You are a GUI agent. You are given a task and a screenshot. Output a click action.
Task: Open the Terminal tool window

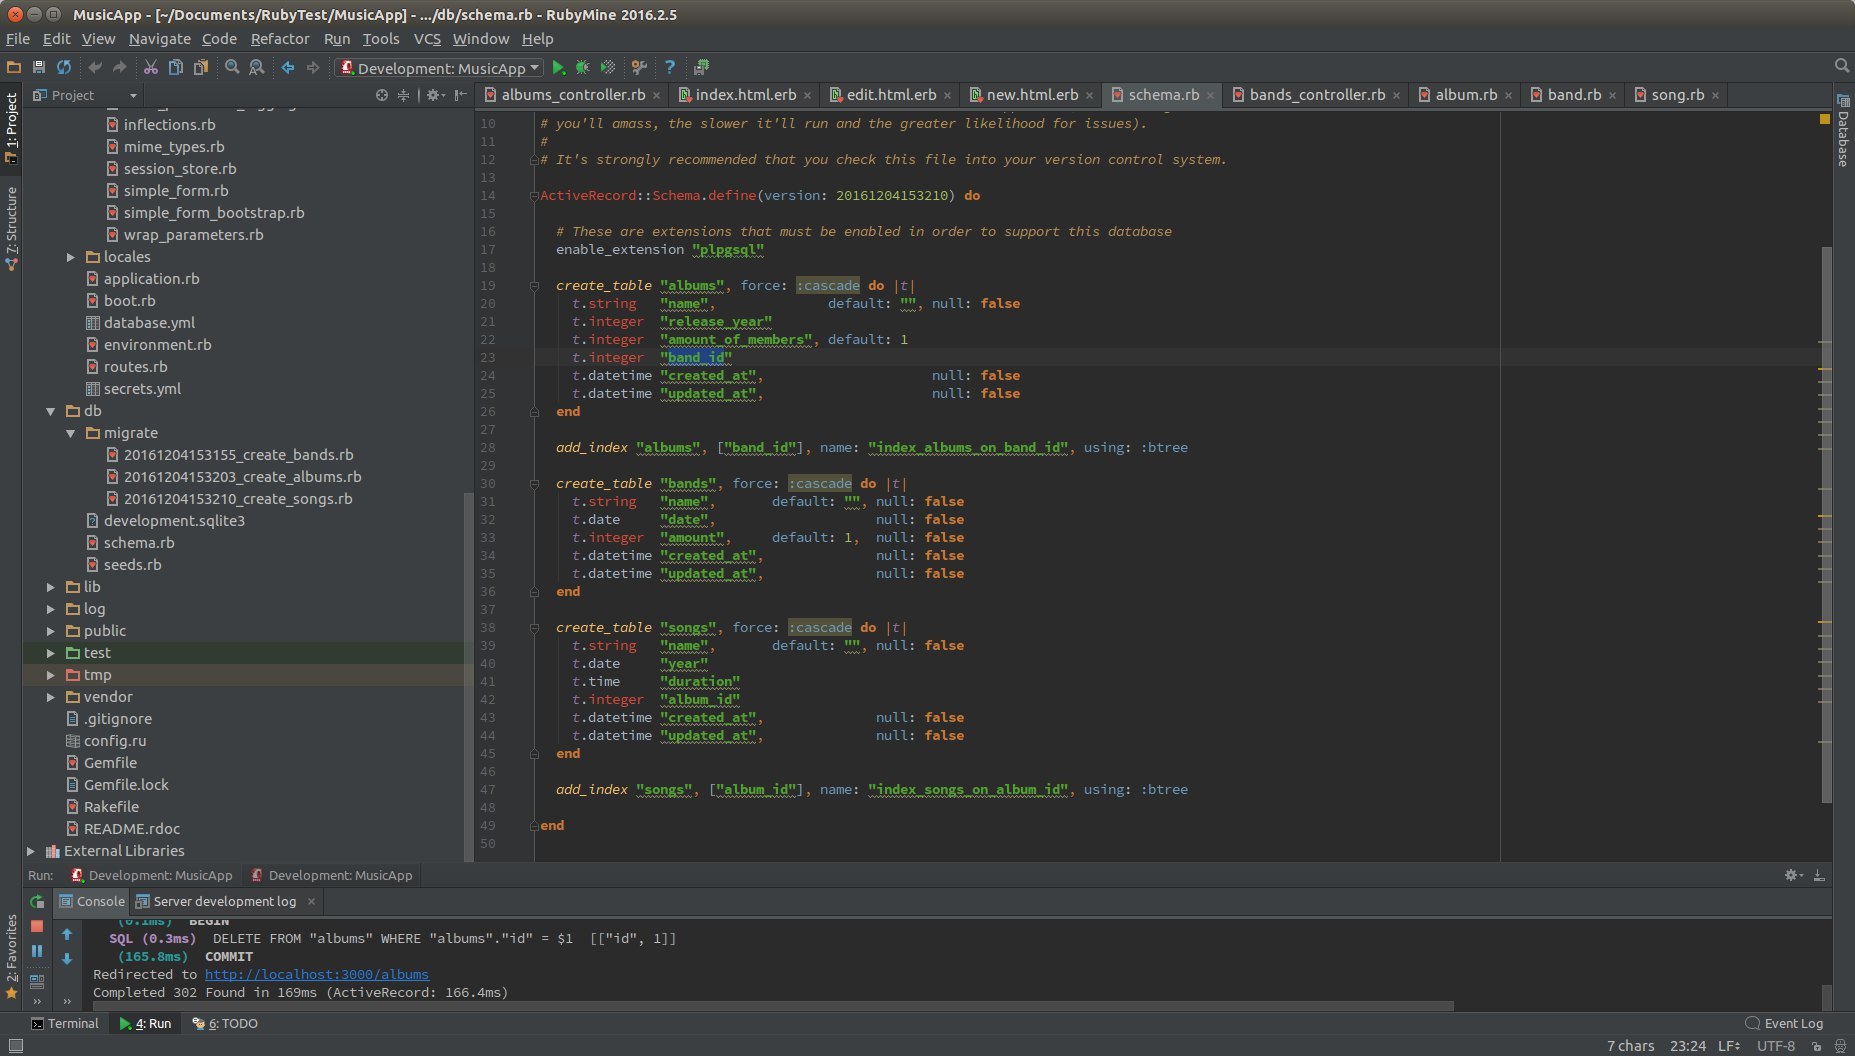tap(65, 1023)
